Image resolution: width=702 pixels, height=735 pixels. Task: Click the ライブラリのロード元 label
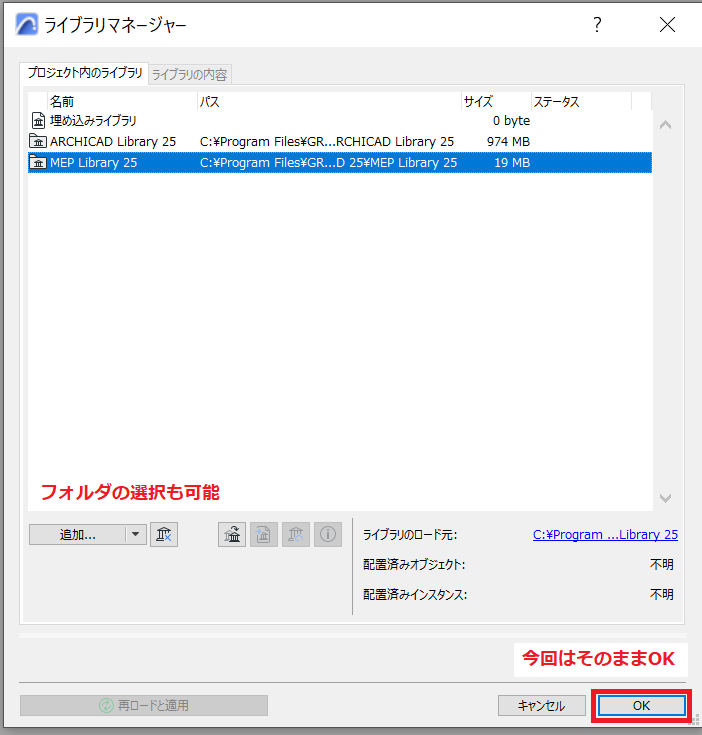(x=410, y=534)
